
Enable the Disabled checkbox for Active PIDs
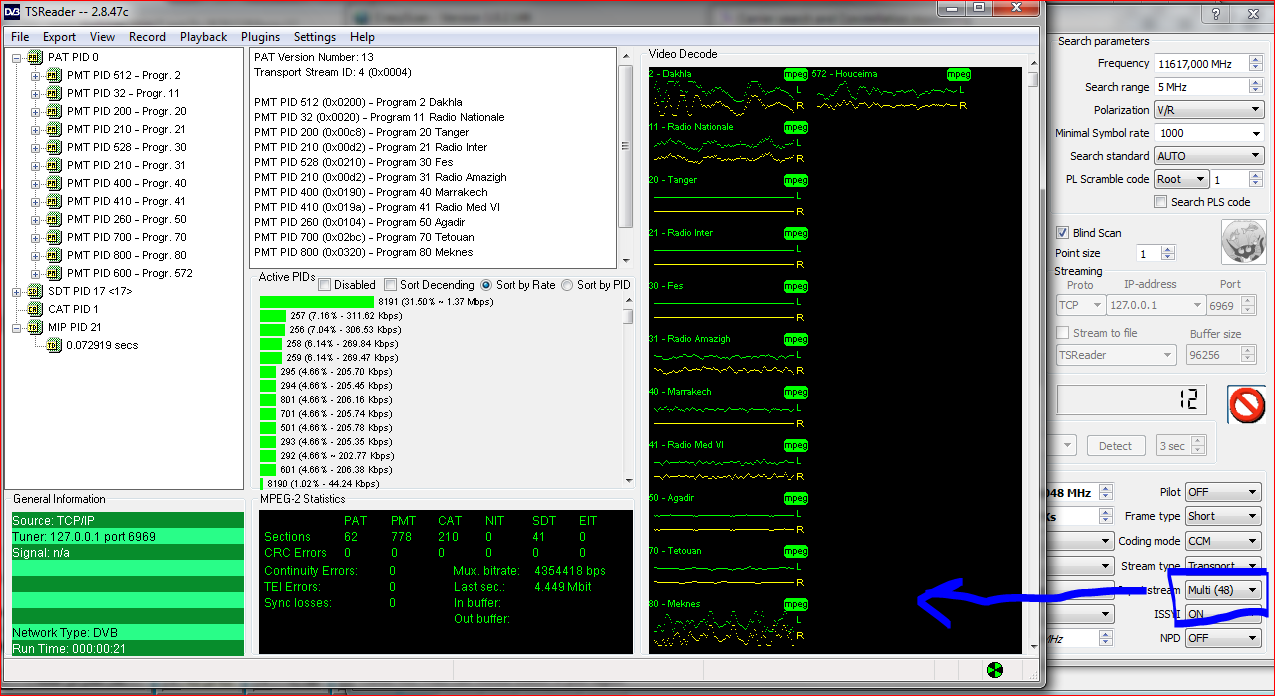325,285
